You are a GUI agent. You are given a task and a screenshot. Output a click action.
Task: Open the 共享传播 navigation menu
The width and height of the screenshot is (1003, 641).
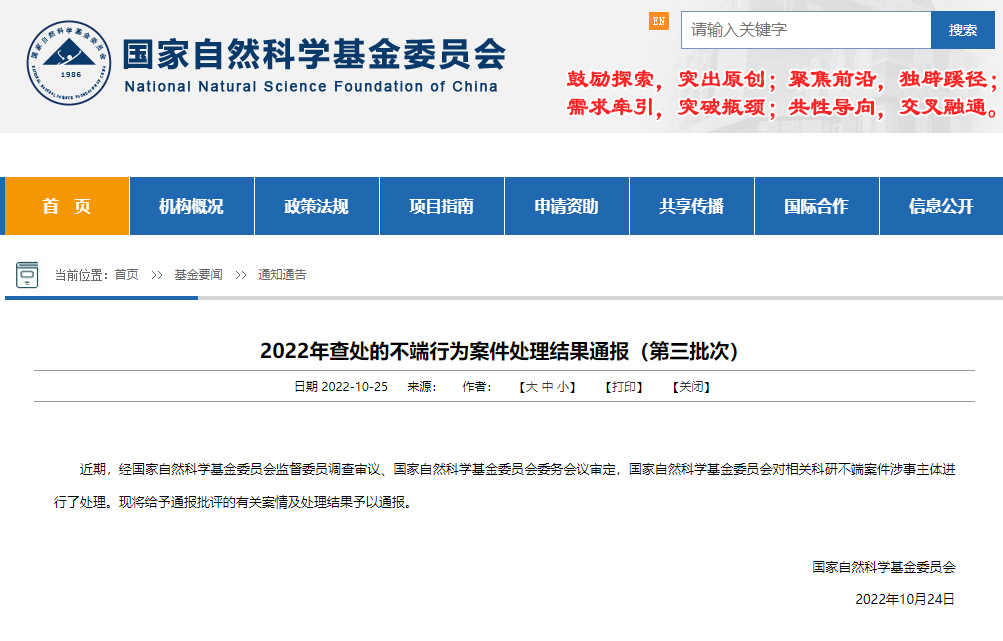(691, 206)
